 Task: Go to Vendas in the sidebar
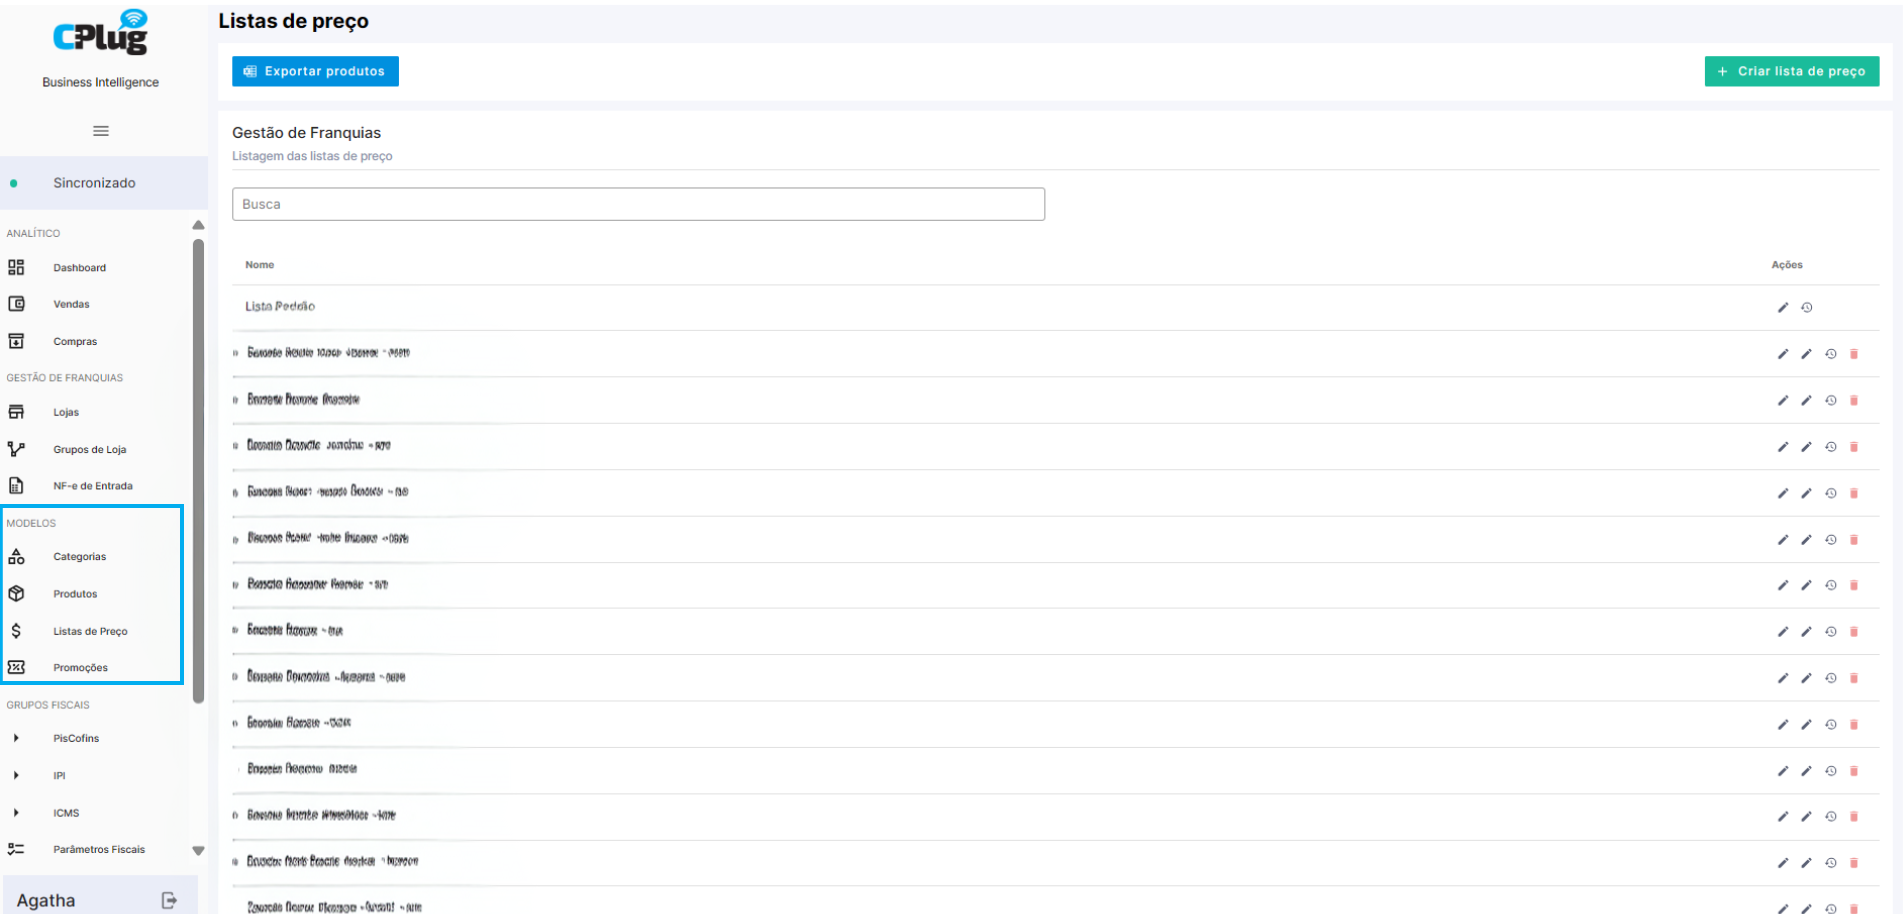point(71,304)
